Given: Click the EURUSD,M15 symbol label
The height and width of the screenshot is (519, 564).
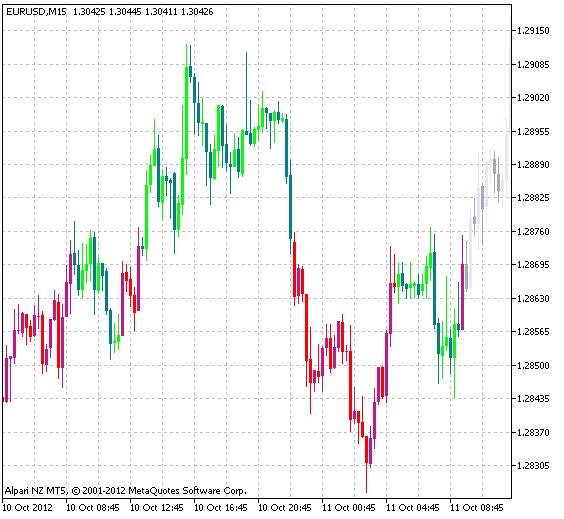Looking at the screenshot, I should (x=36, y=12).
